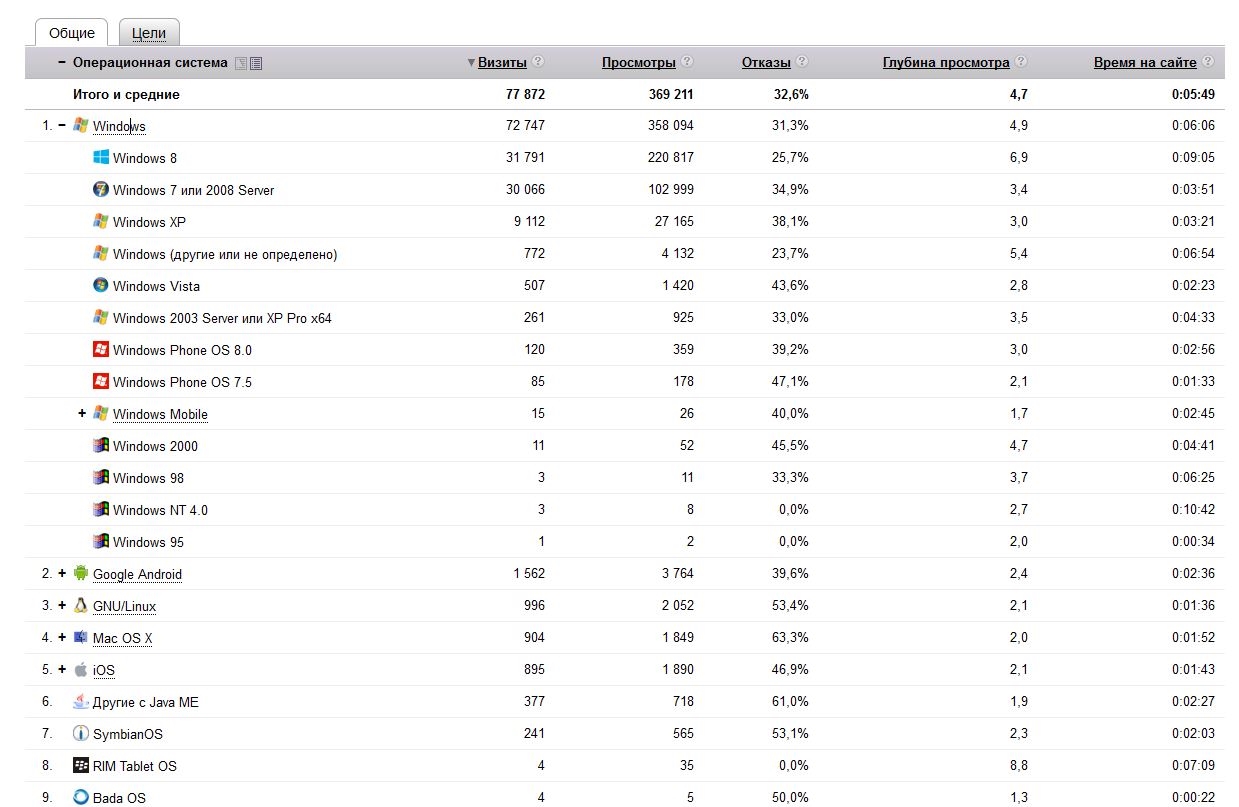Click the Windows XP flag icon
1239x807 pixels.
click(x=101, y=221)
